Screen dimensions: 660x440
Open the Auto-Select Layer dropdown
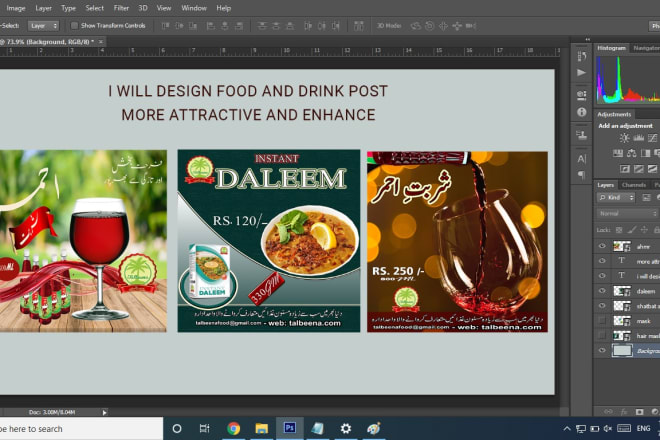[43, 26]
